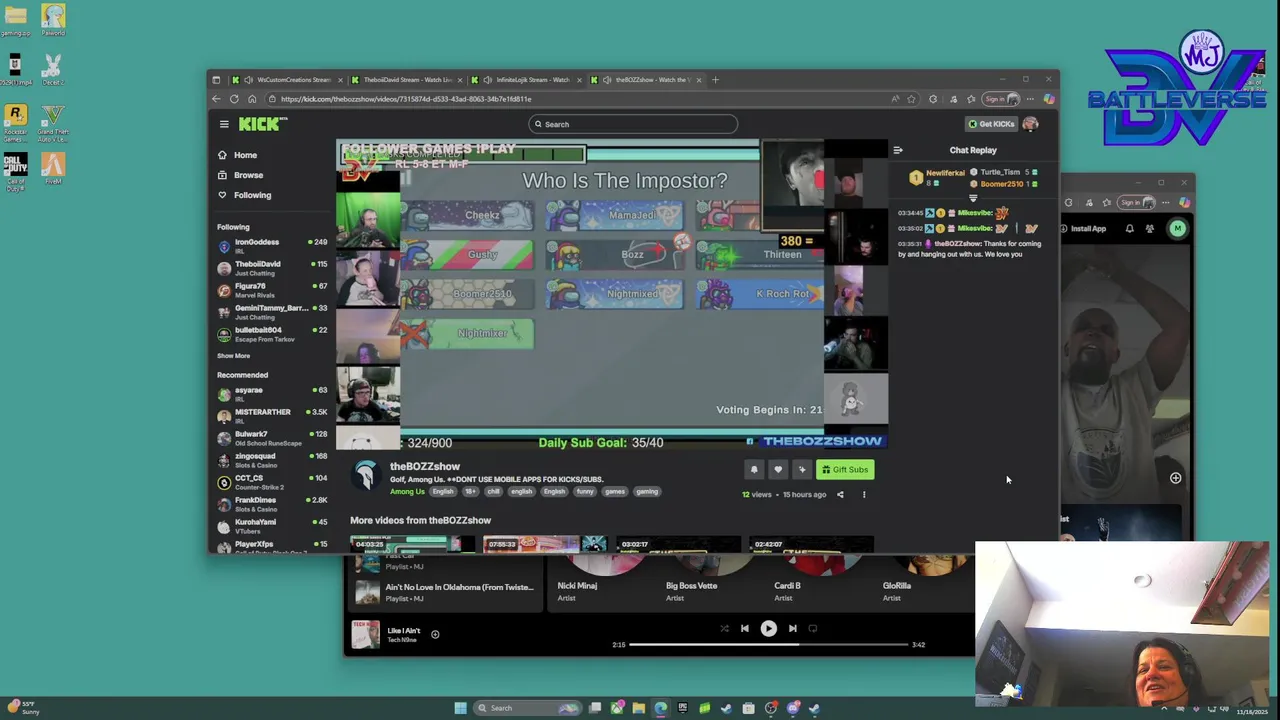The width and height of the screenshot is (1280, 720).
Task: Switch to InfiniteLojik Stream tab
Action: point(526,80)
